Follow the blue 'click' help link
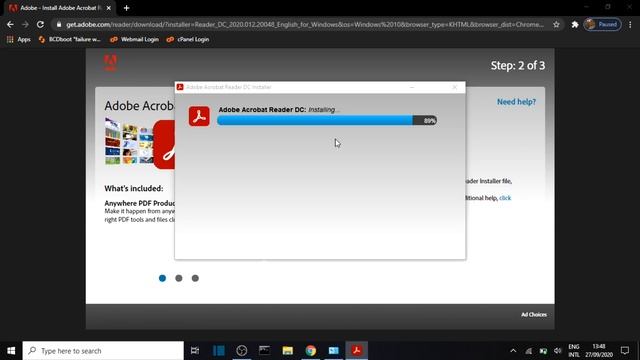The width and height of the screenshot is (640, 360). coord(505,198)
